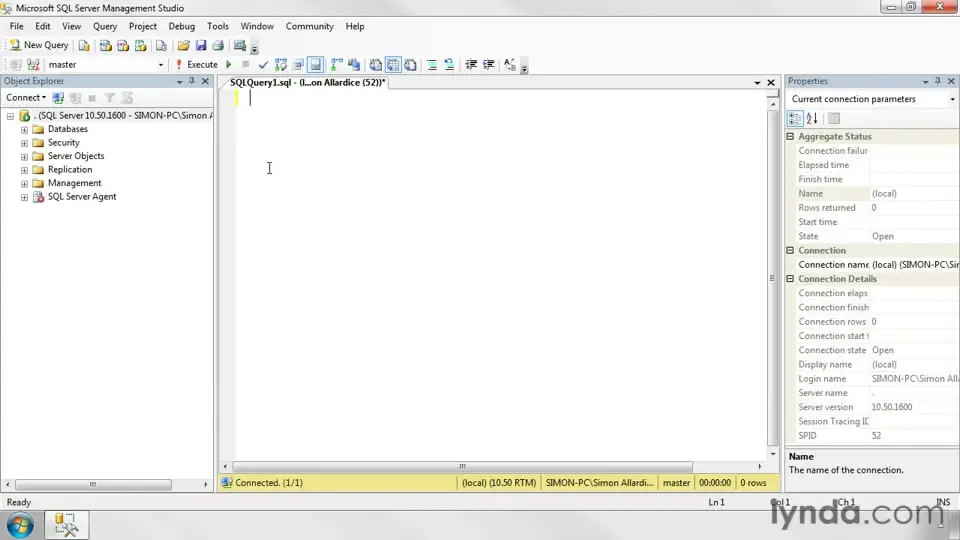Screen dimensions: 960x540
Task: Expand the Databases node
Action: pyautogui.click(x=24, y=129)
